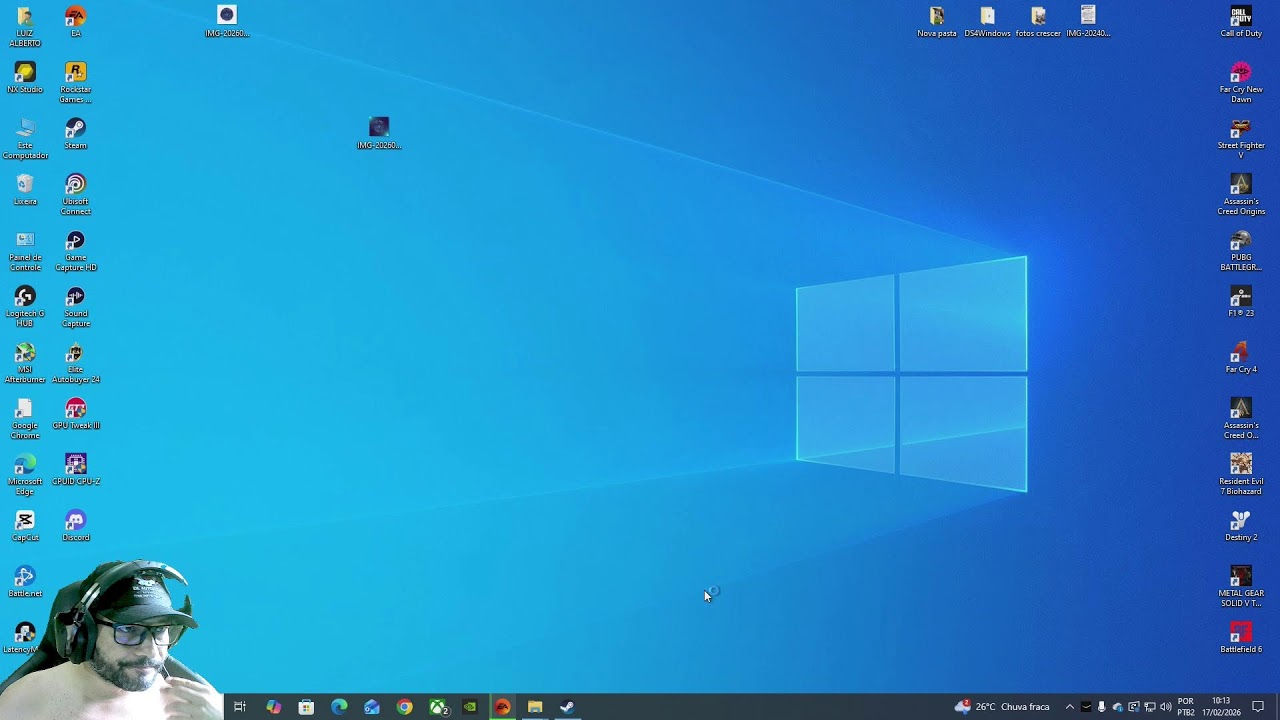
Task: Select the Este Computador icon
Action: pyautogui.click(x=25, y=139)
